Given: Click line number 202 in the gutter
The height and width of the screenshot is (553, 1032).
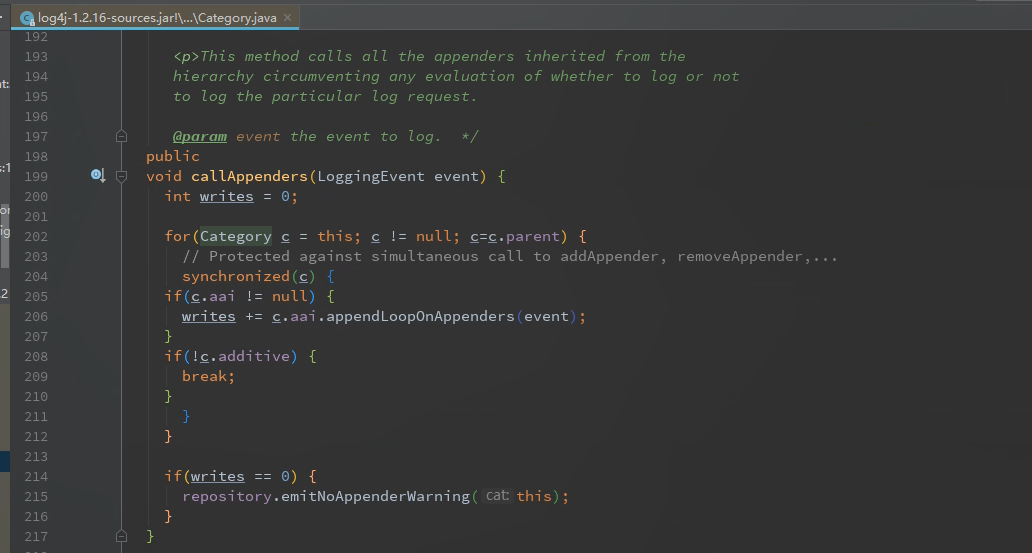Looking at the screenshot, I should [x=36, y=236].
